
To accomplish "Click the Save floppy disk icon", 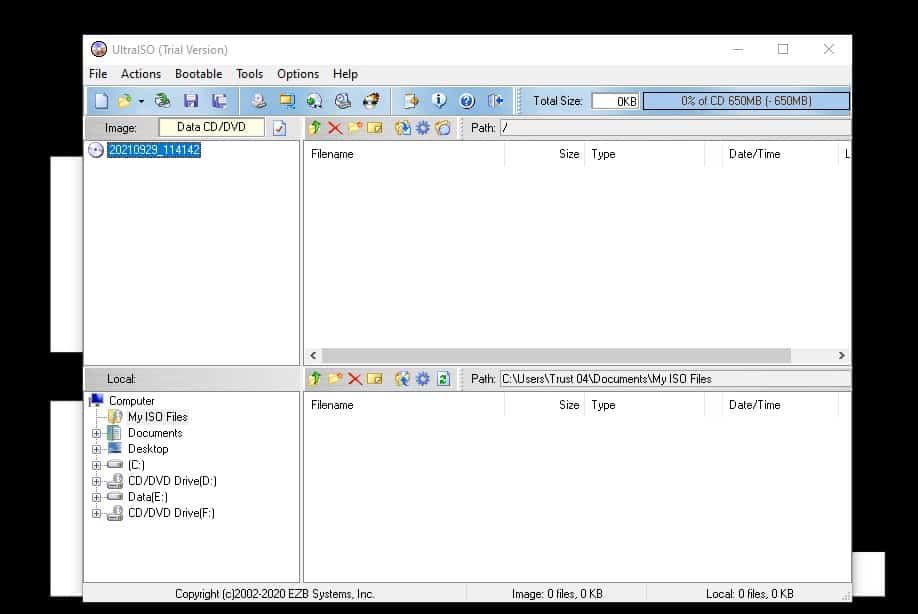I will tap(191, 101).
